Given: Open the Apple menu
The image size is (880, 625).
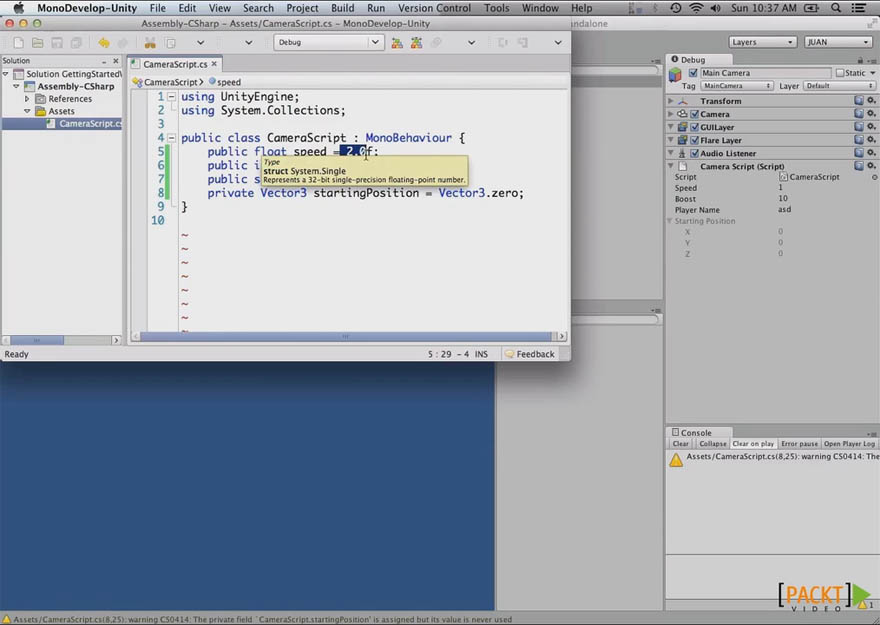Looking at the screenshot, I should pos(19,8).
